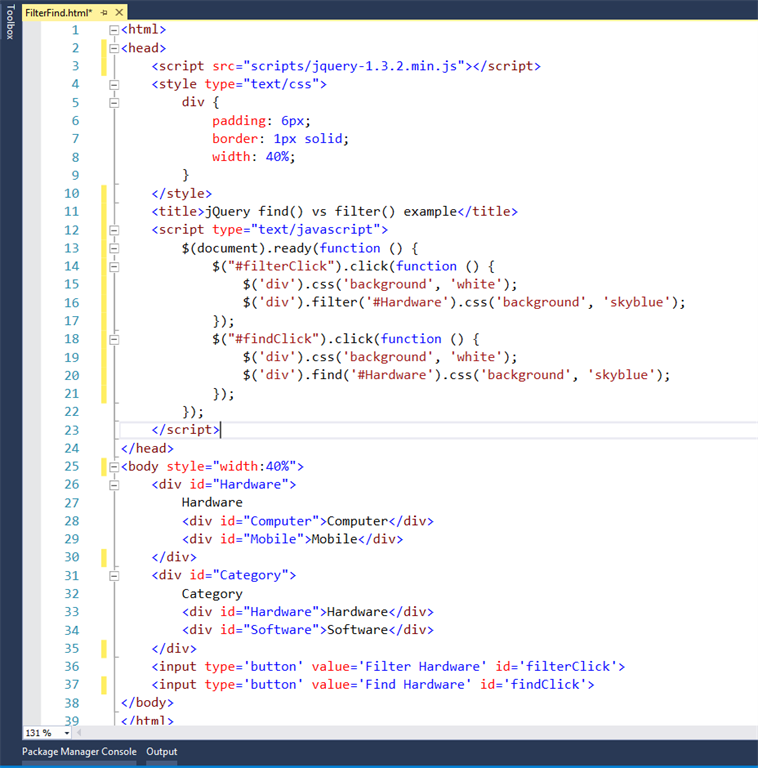Collapse the Hardware div on line 26
This screenshot has height=768, width=758.
coord(114,485)
